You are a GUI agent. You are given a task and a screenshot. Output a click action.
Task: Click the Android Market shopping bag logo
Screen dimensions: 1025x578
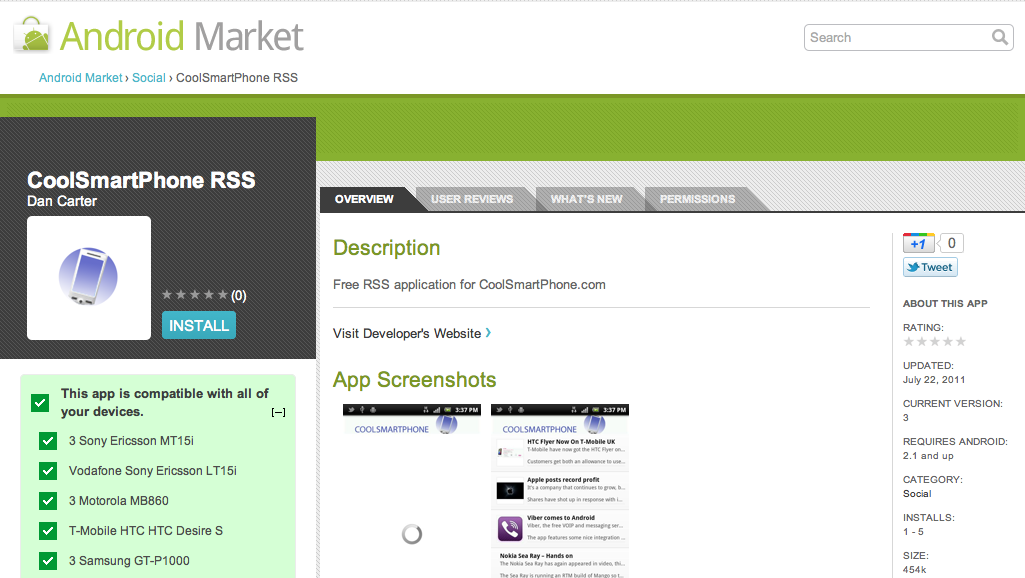click(x=32, y=35)
